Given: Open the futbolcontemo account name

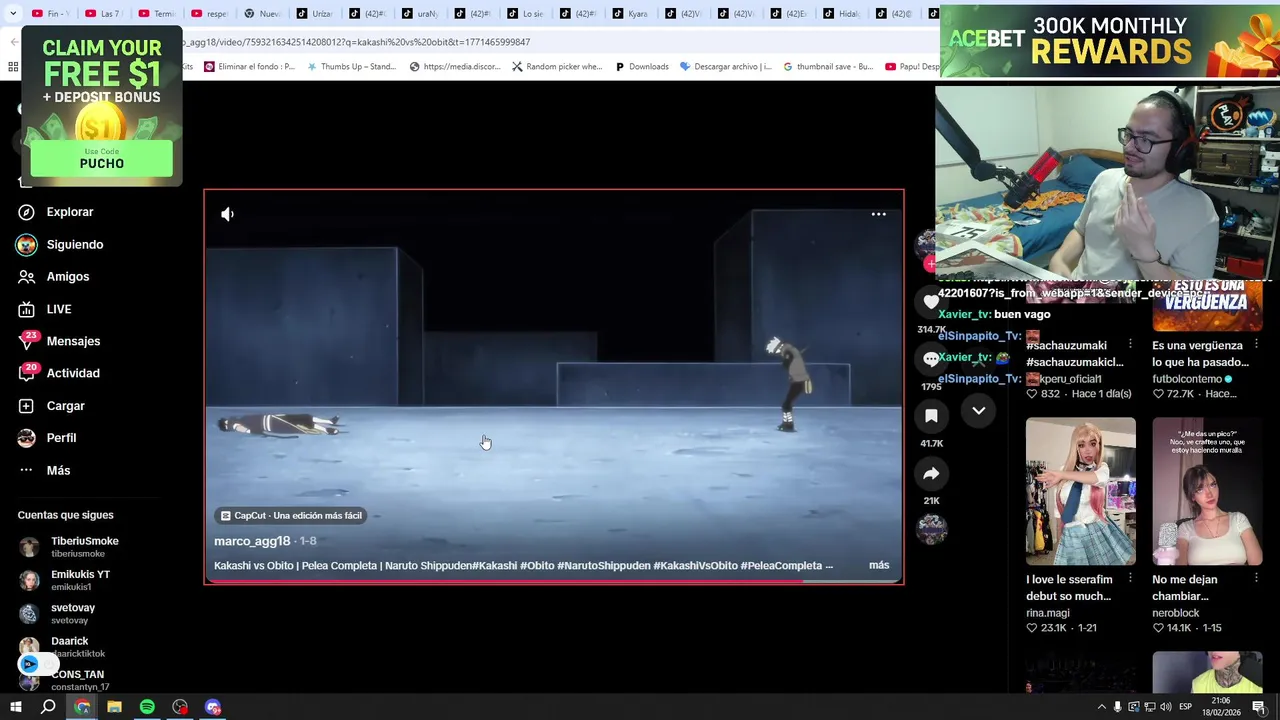Looking at the screenshot, I should click(x=1187, y=379).
